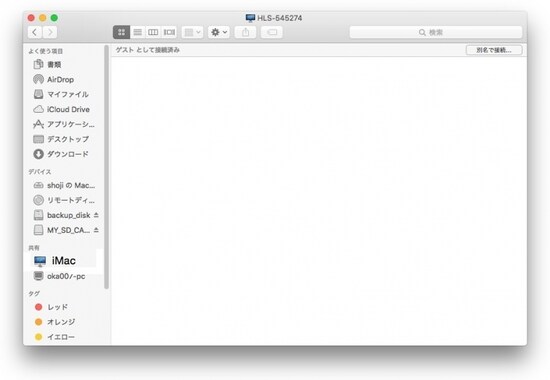Click the 別名で接続 button
This screenshot has height=380, width=550.
[494, 50]
